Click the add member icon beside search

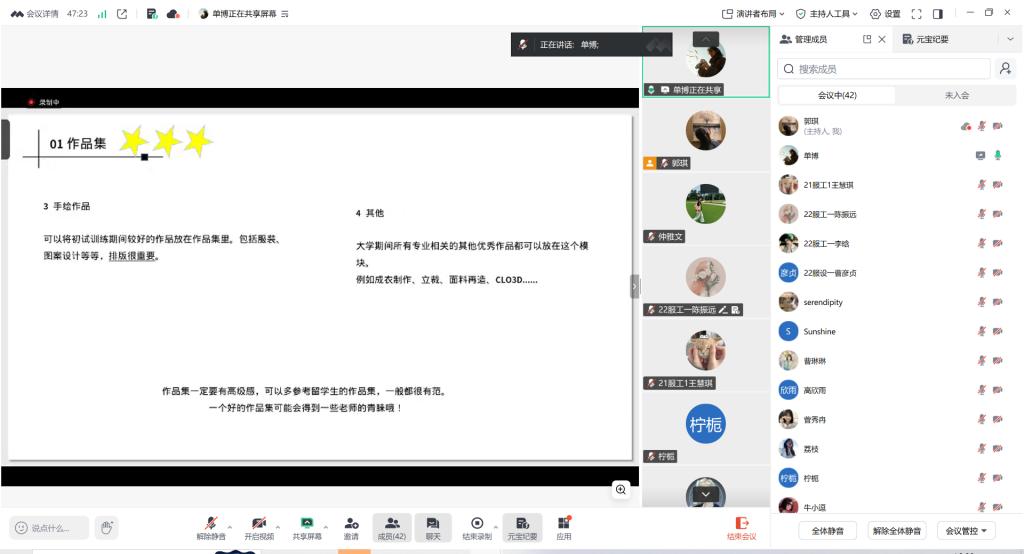(1005, 69)
